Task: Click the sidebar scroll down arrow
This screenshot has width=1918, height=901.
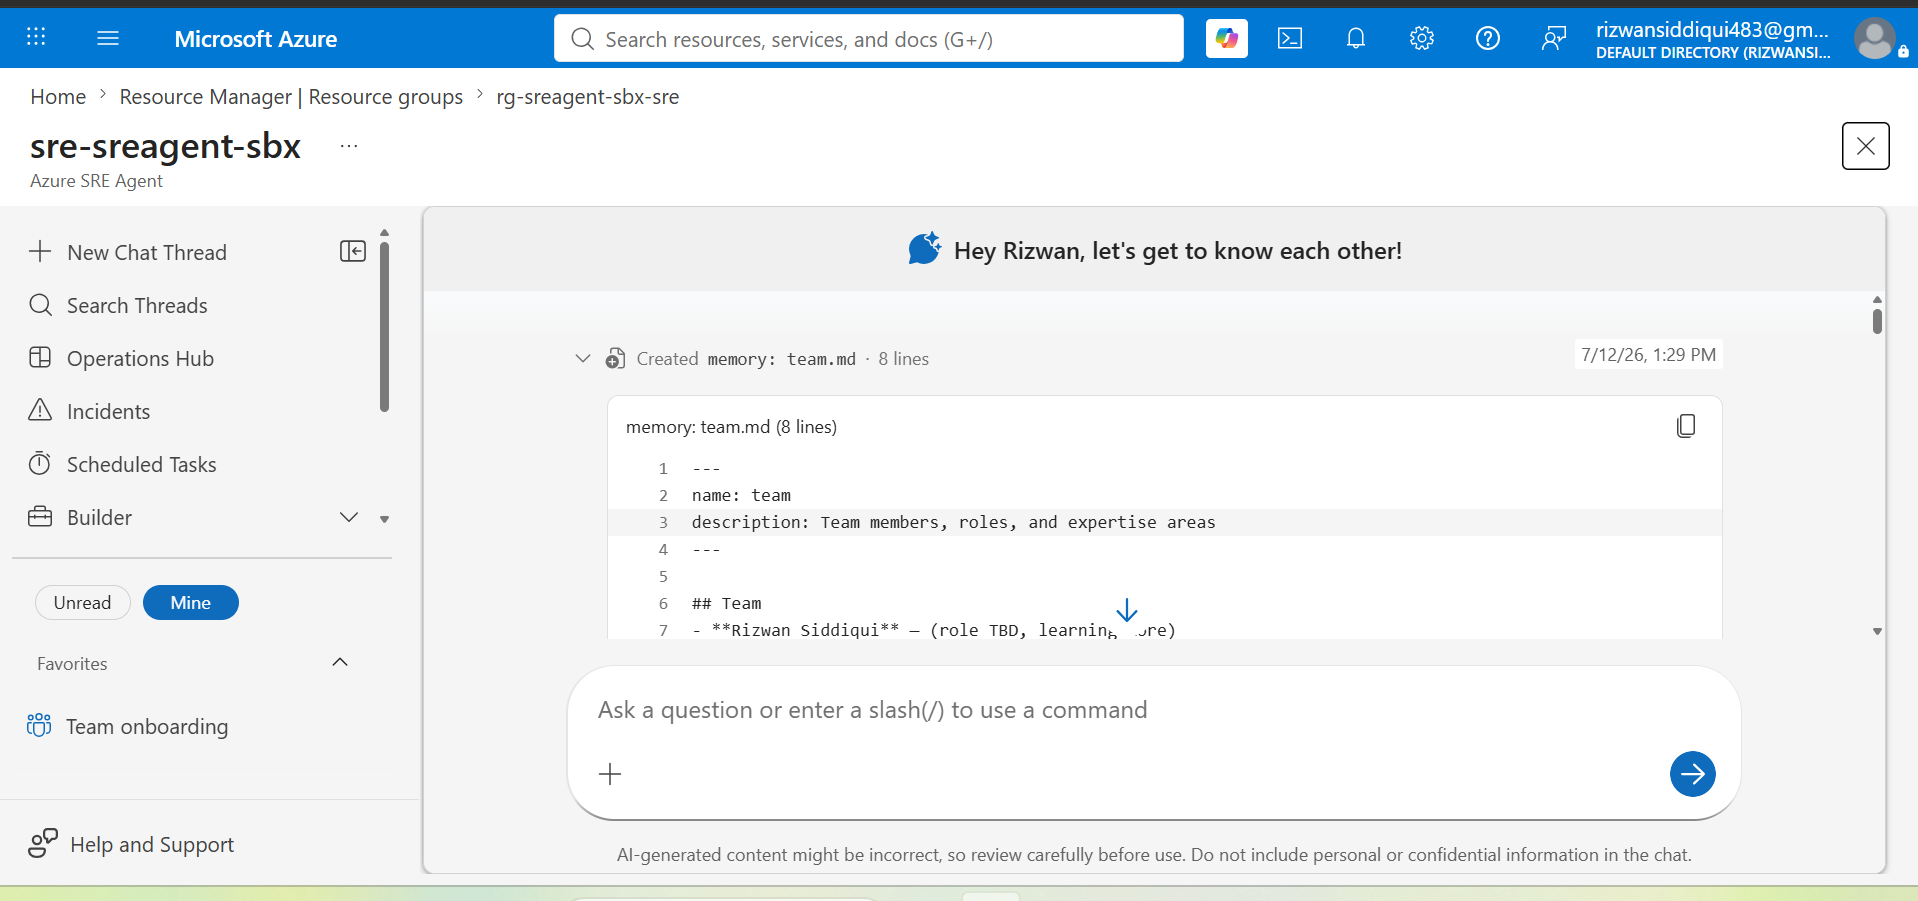Action: (384, 519)
